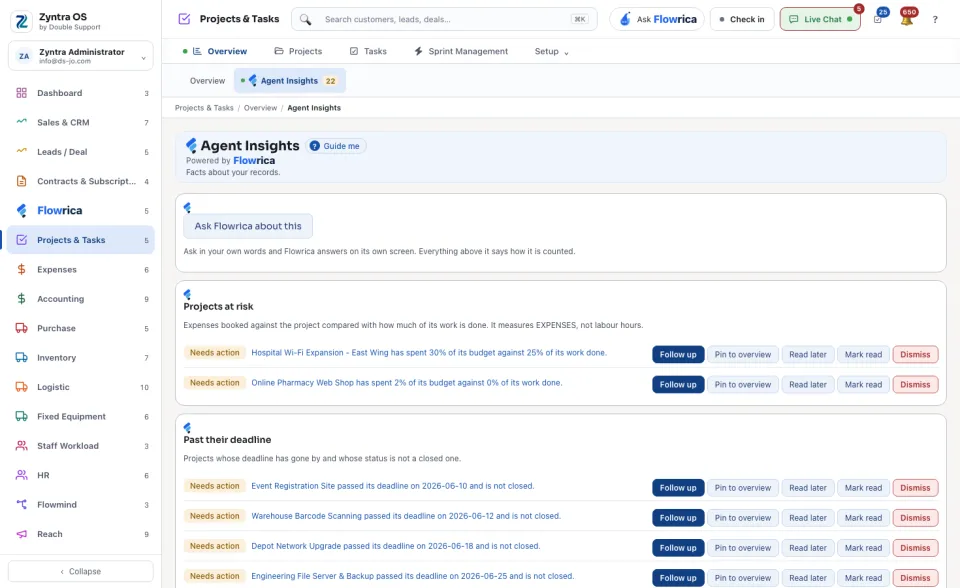Click Ask Flowrica about this
The height and width of the screenshot is (588, 960).
click(x=248, y=226)
